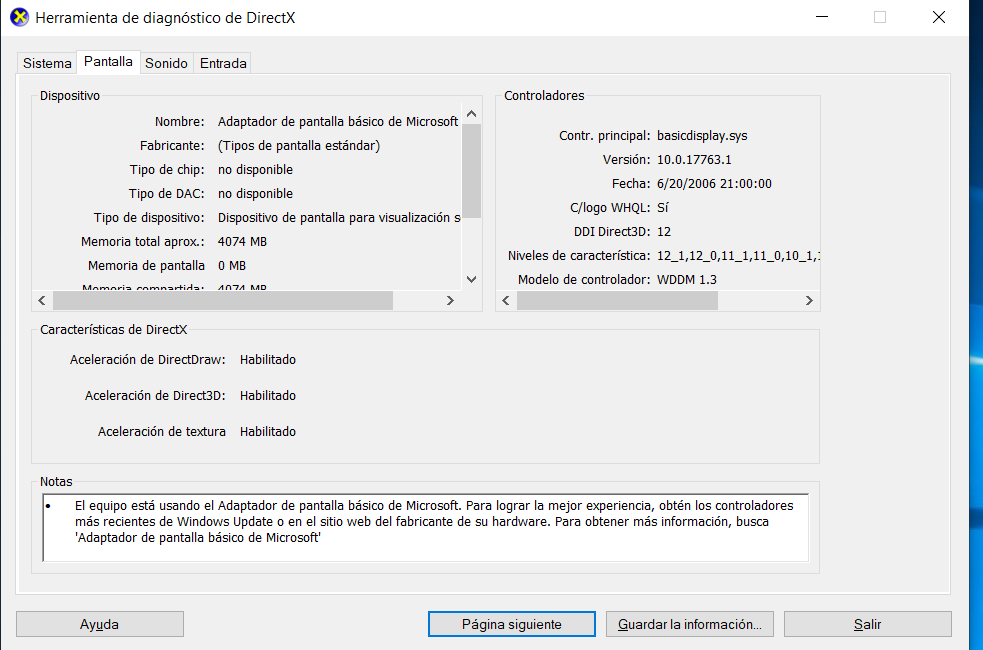Click the 'Adaptador de pantalla básico de Microsoft' name value
The height and width of the screenshot is (650, 983).
(x=338, y=122)
